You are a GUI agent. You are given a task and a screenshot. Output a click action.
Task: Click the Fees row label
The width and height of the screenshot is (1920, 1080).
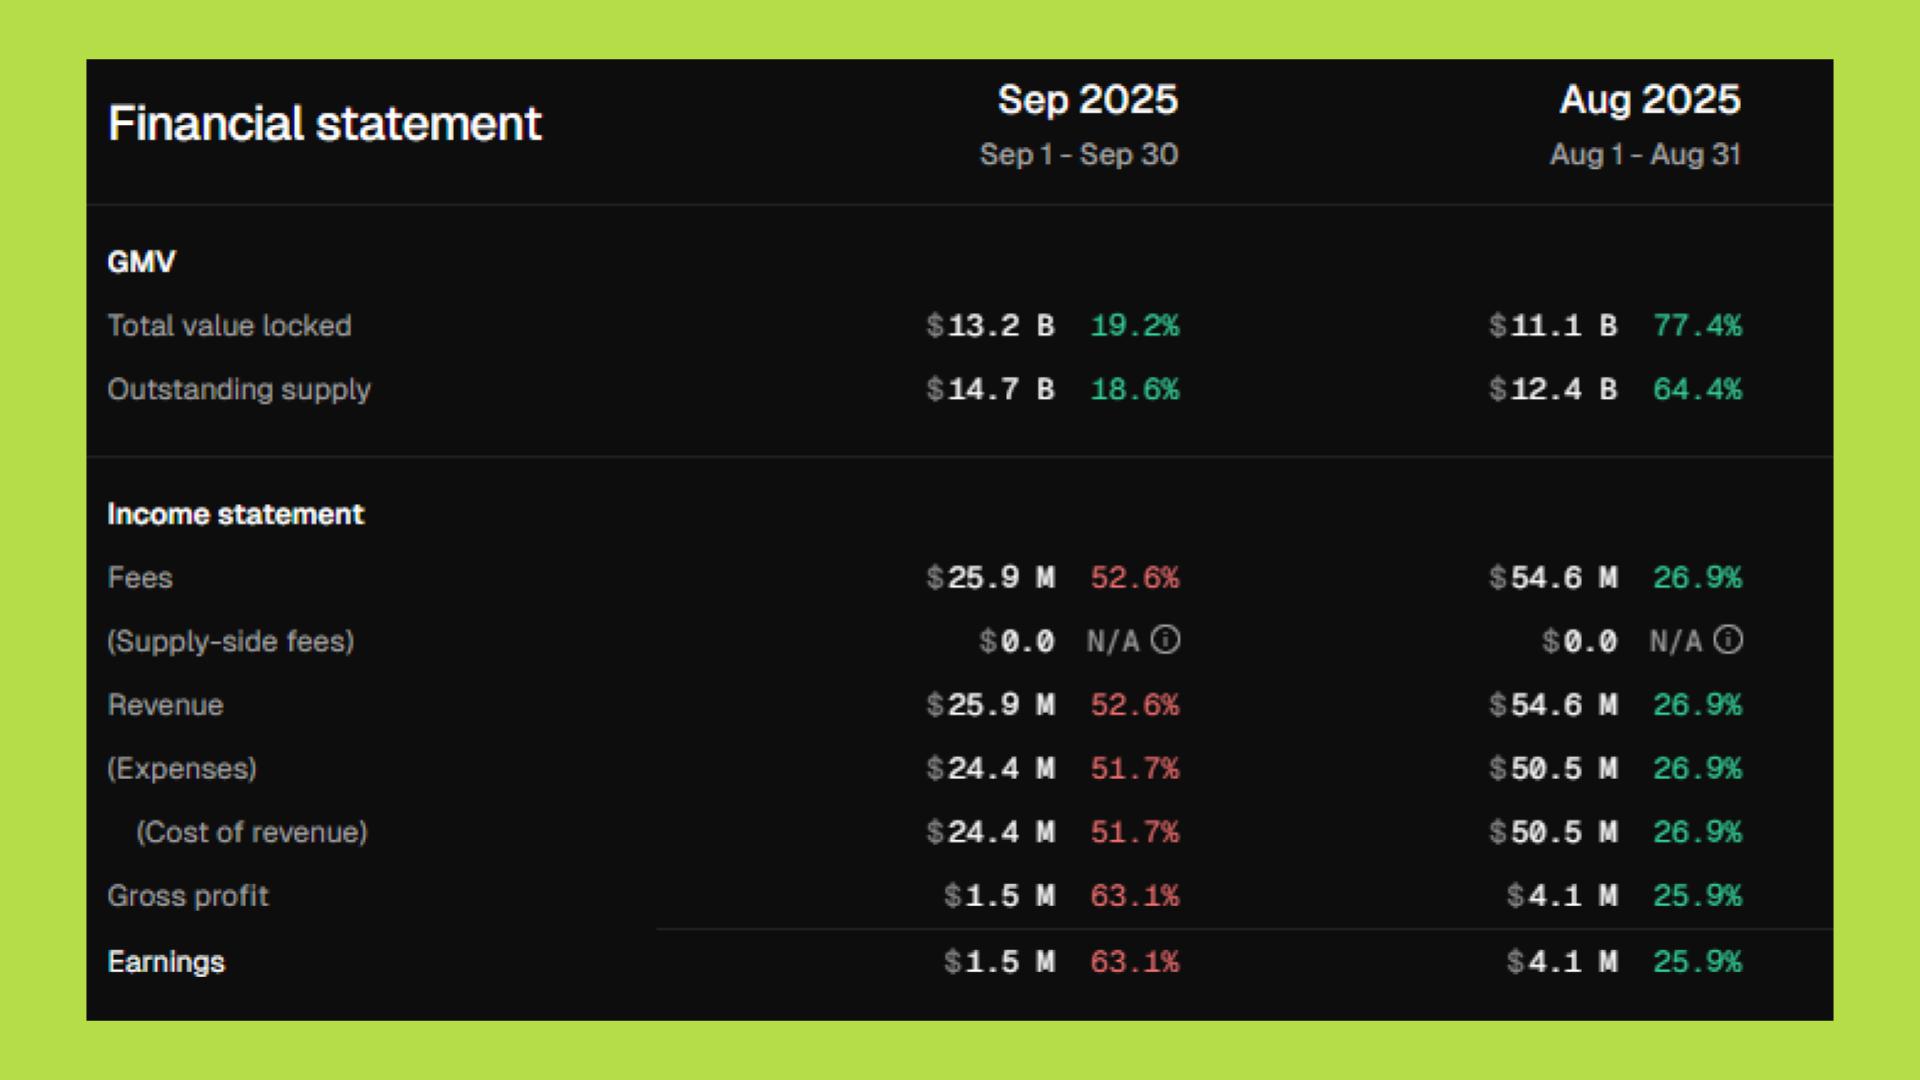[140, 578]
